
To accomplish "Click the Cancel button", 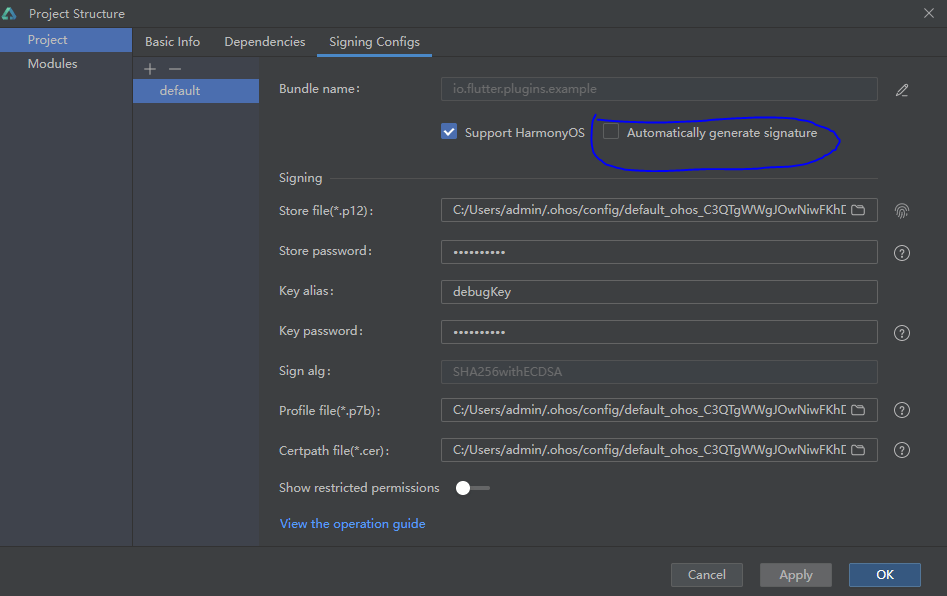I will (707, 575).
